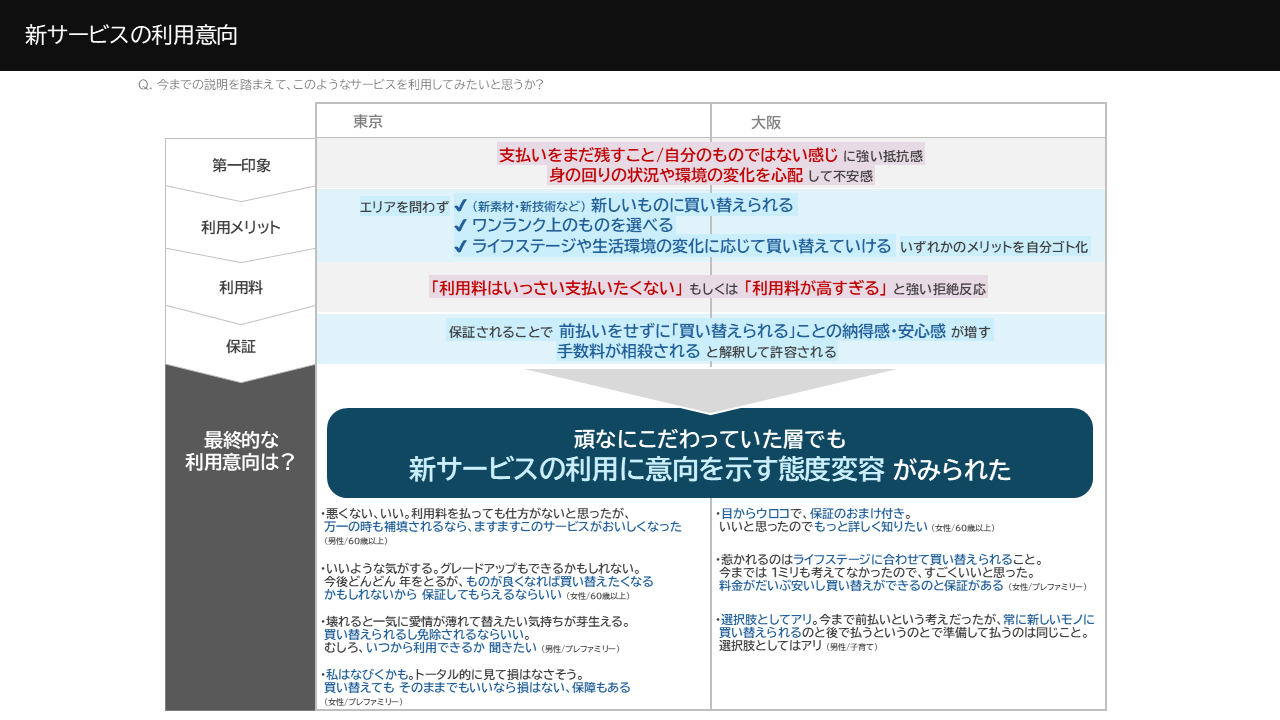The height and width of the screenshot is (720, 1280).
Task: Select the 利用メリット row label
Action: pos(241,227)
